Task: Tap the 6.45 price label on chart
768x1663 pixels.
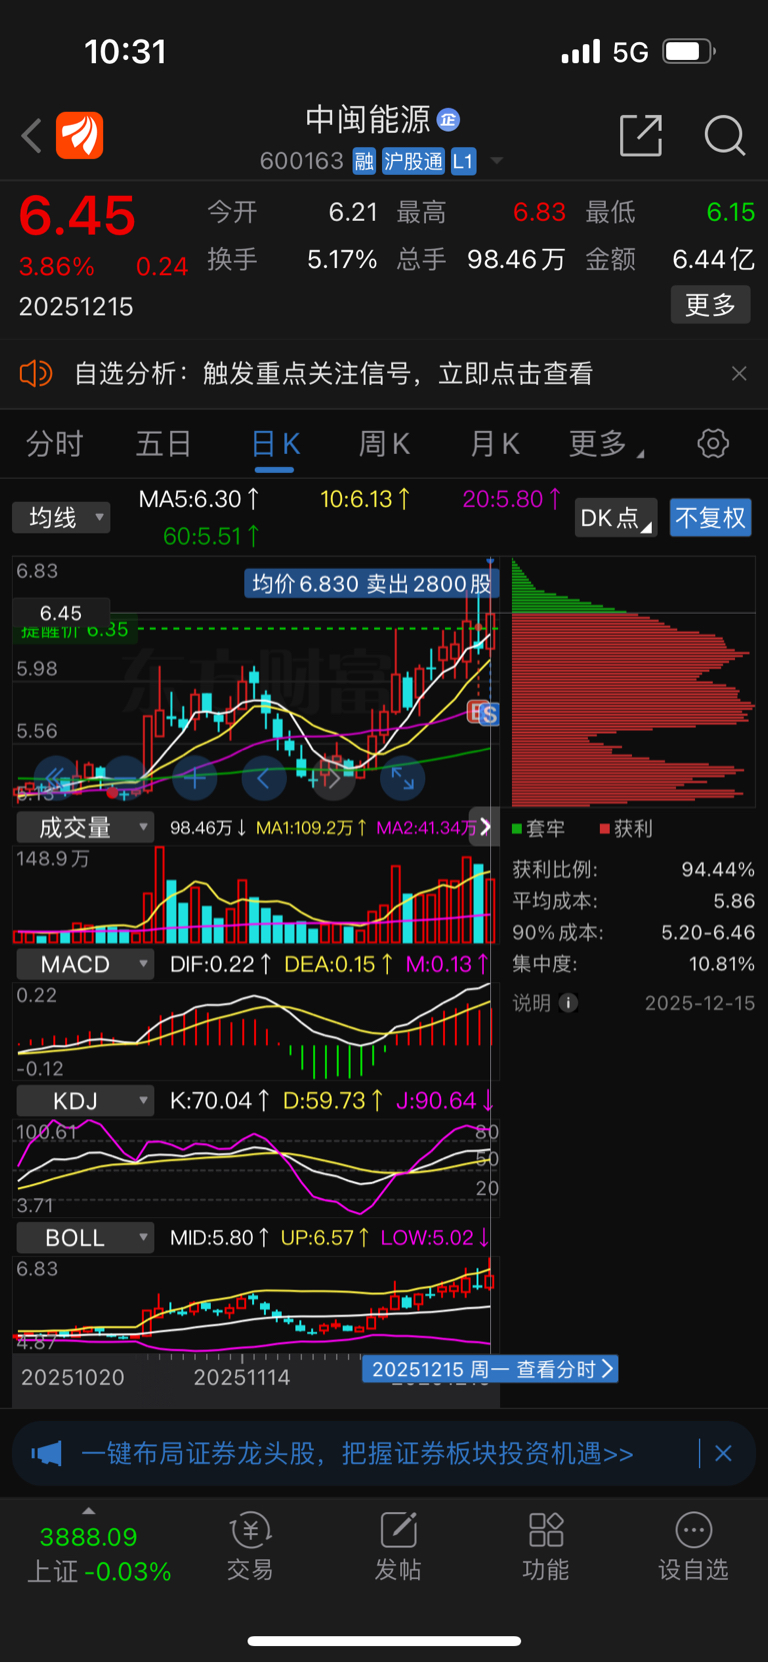Action: tap(60, 613)
